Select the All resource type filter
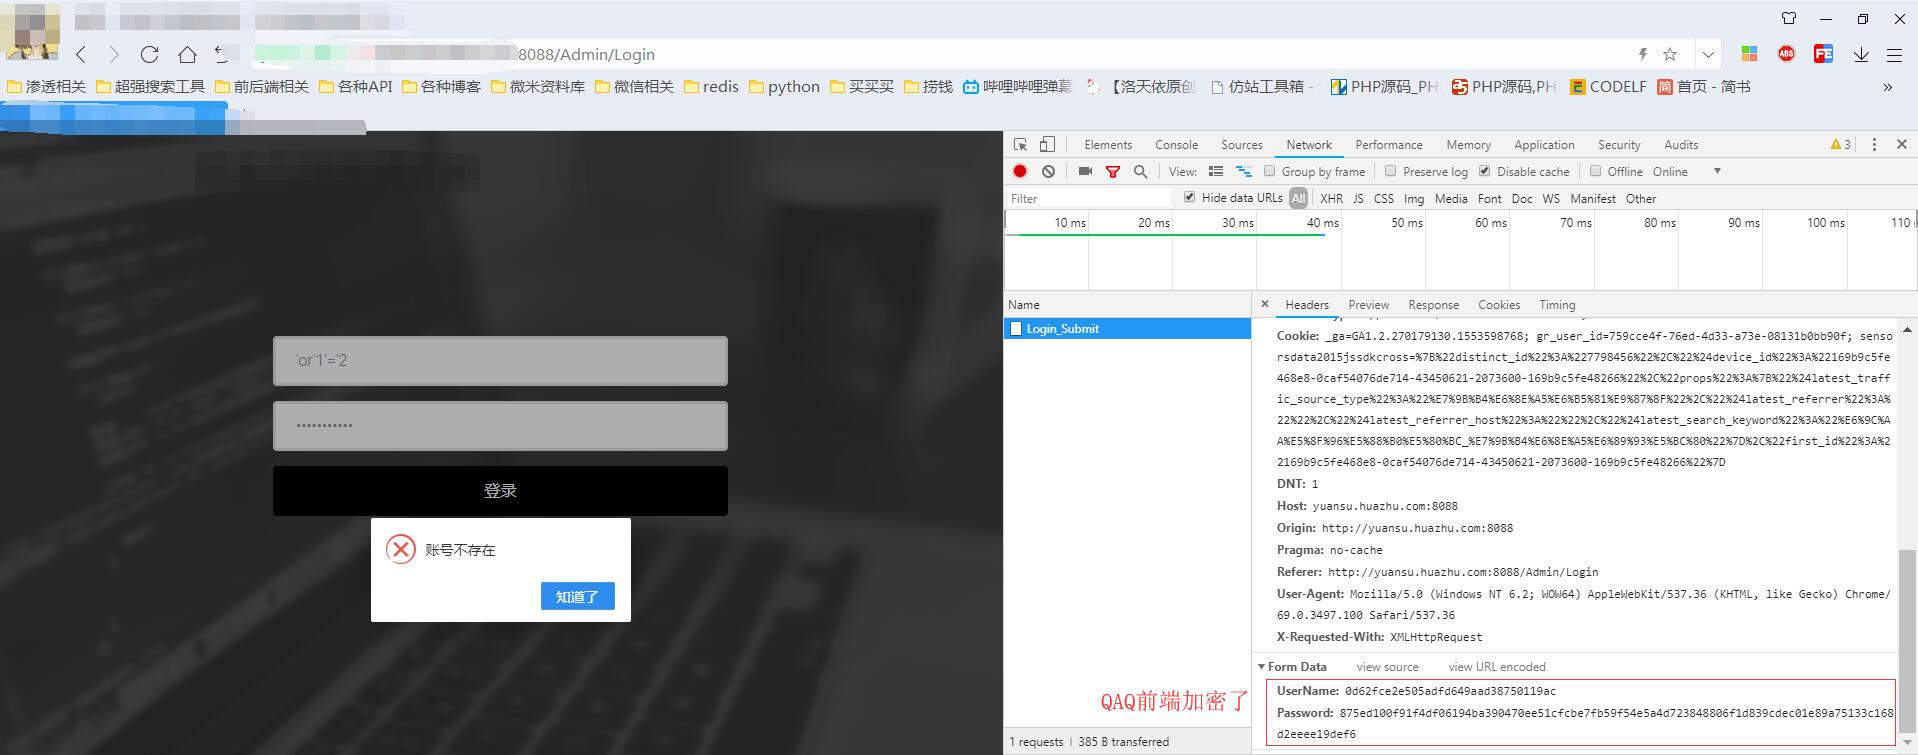Viewport: 1918px width, 755px height. tap(1298, 198)
